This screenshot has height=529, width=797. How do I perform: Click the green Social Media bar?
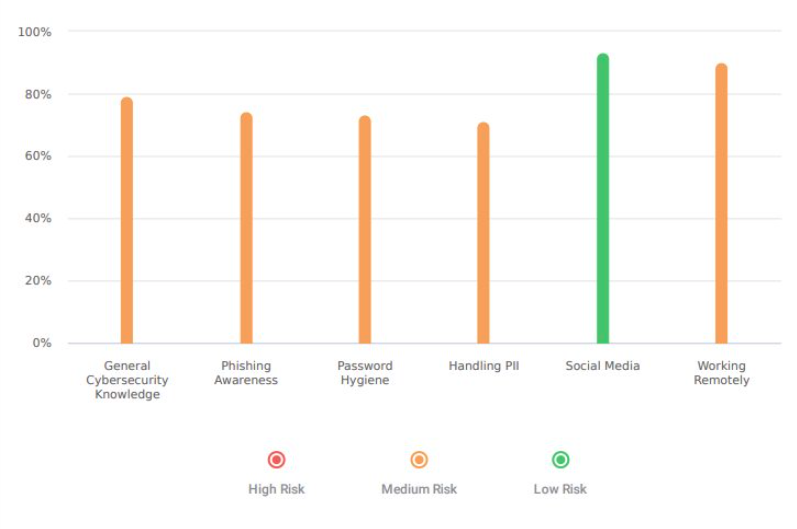(x=603, y=198)
